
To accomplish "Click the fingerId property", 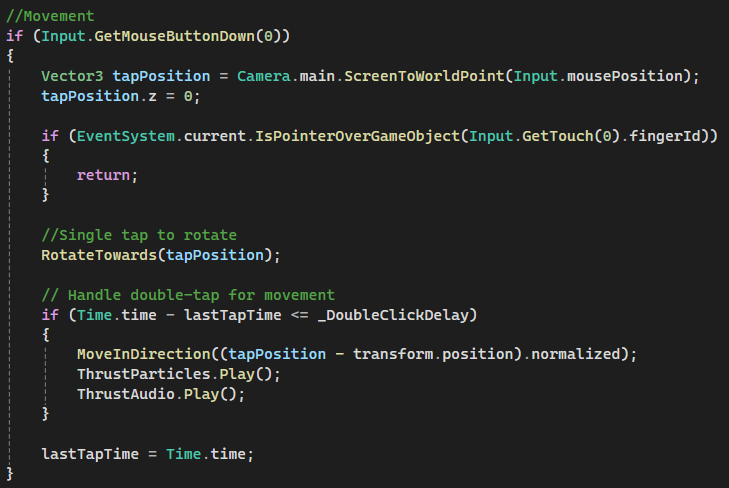I will [664, 136].
